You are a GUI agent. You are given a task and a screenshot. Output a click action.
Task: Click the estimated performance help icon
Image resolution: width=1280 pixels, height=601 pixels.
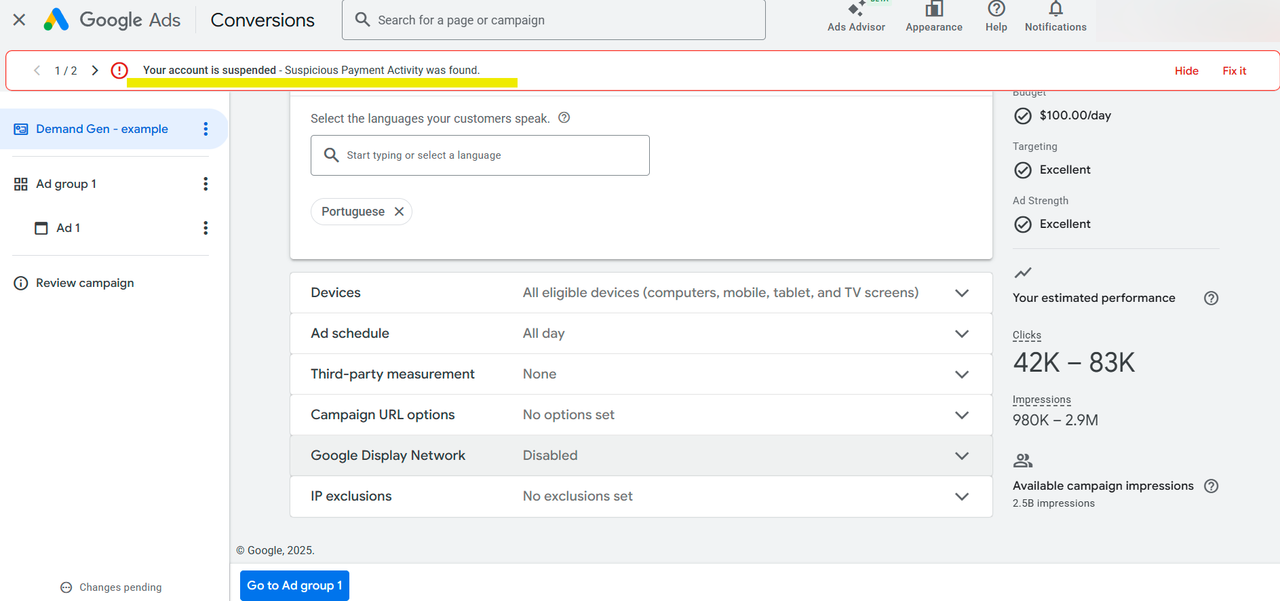(1211, 298)
